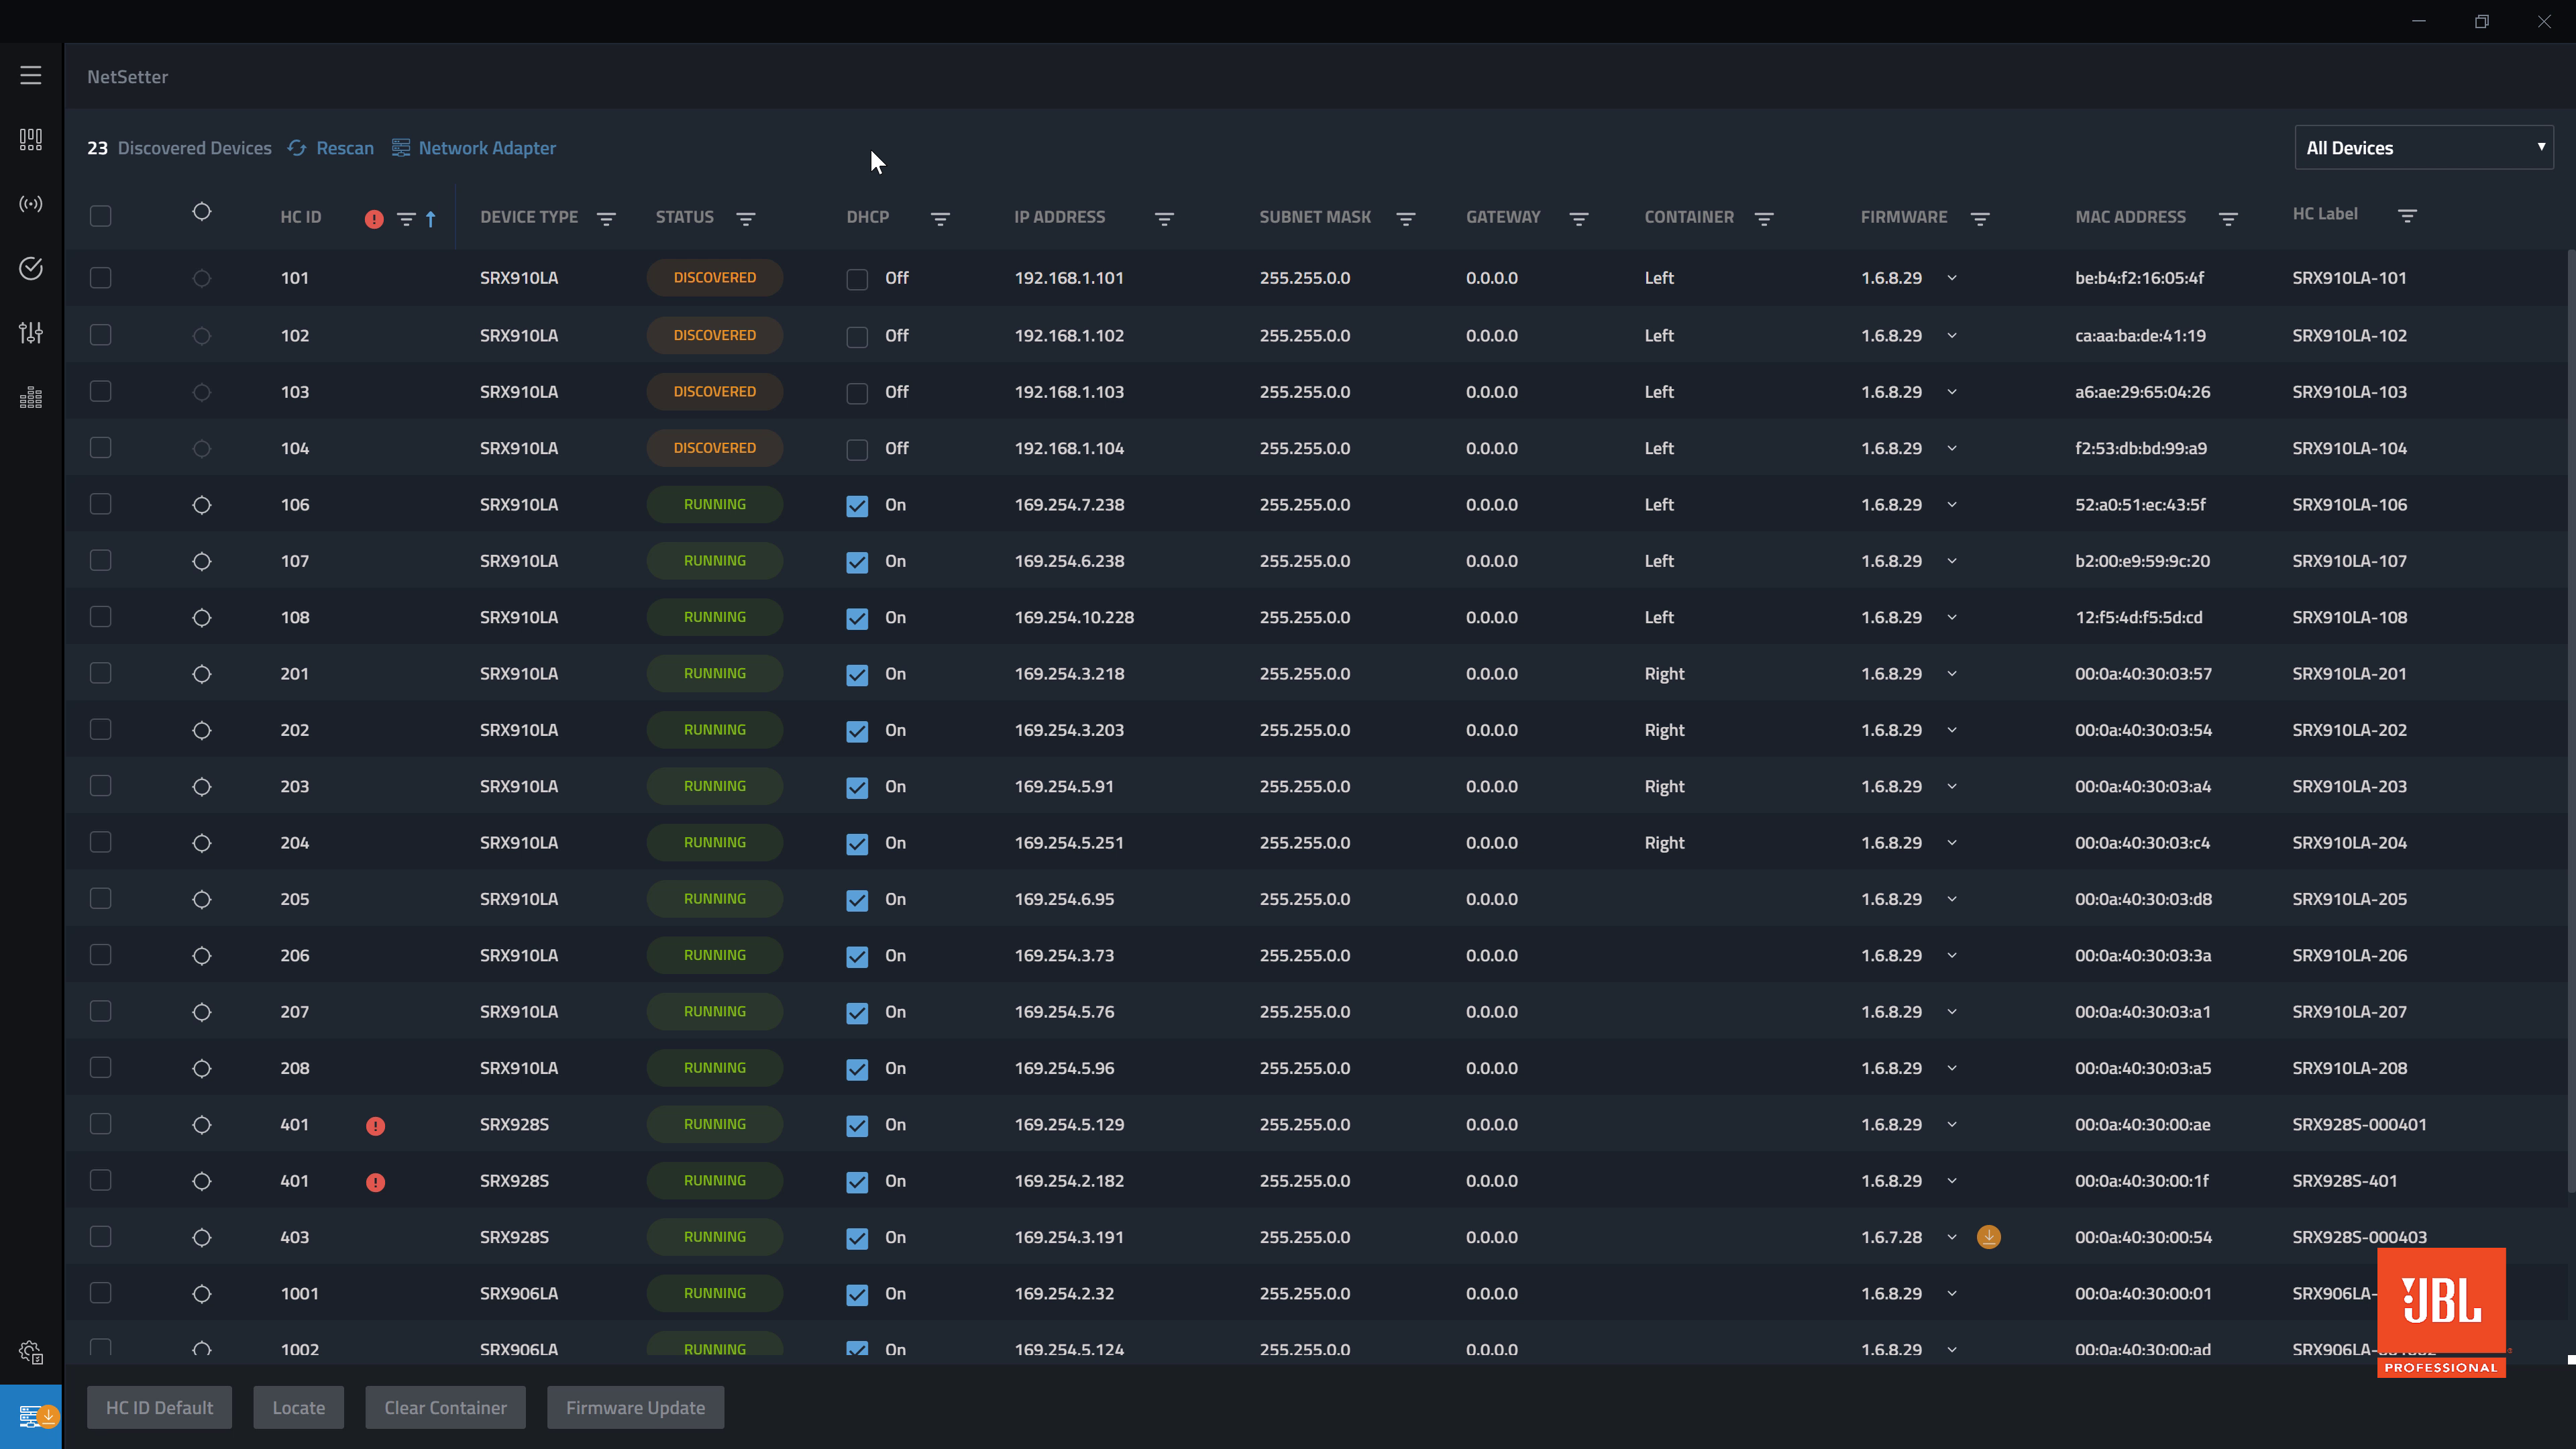Click locate icon for device 106
The width and height of the screenshot is (2576, 1449).
coord(201,505)
